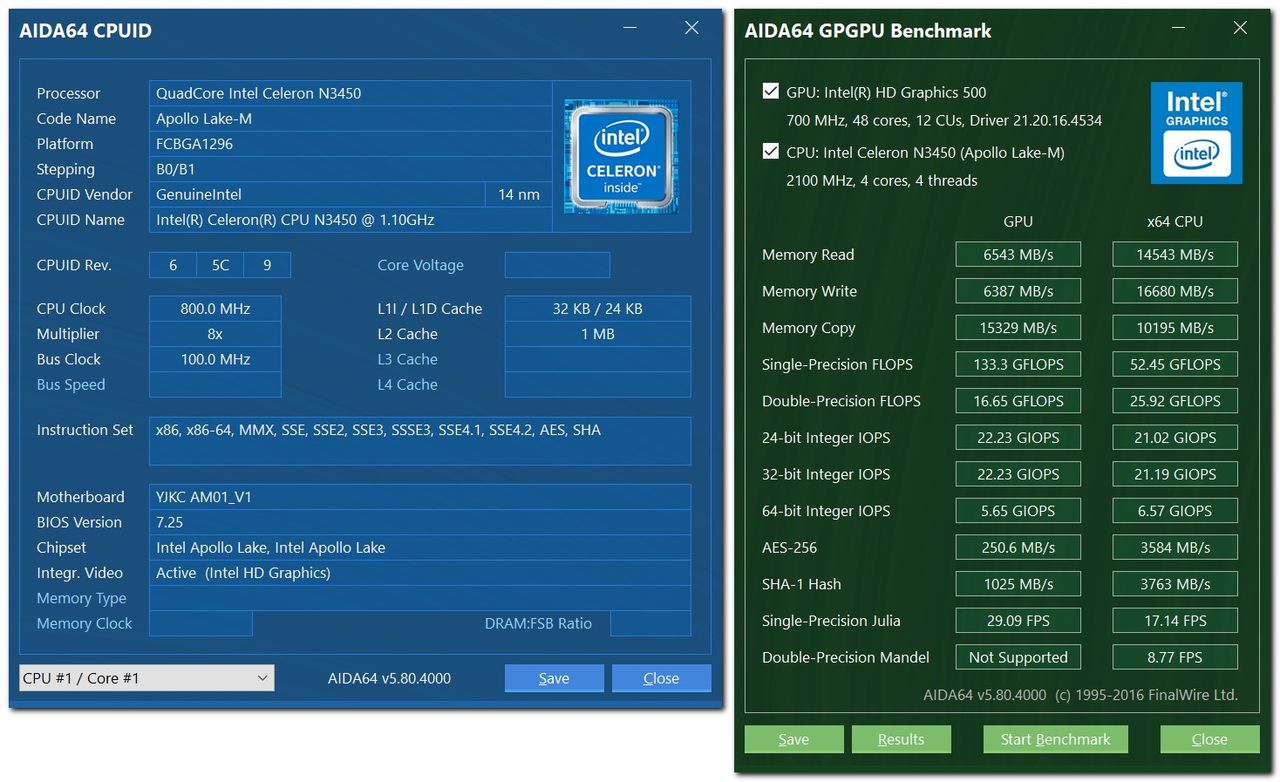Click GPU 64-bit Integer IOPS 5.65 GIOPS
This screenshot has width=1280, height=782.
[x=1018, y=511]
